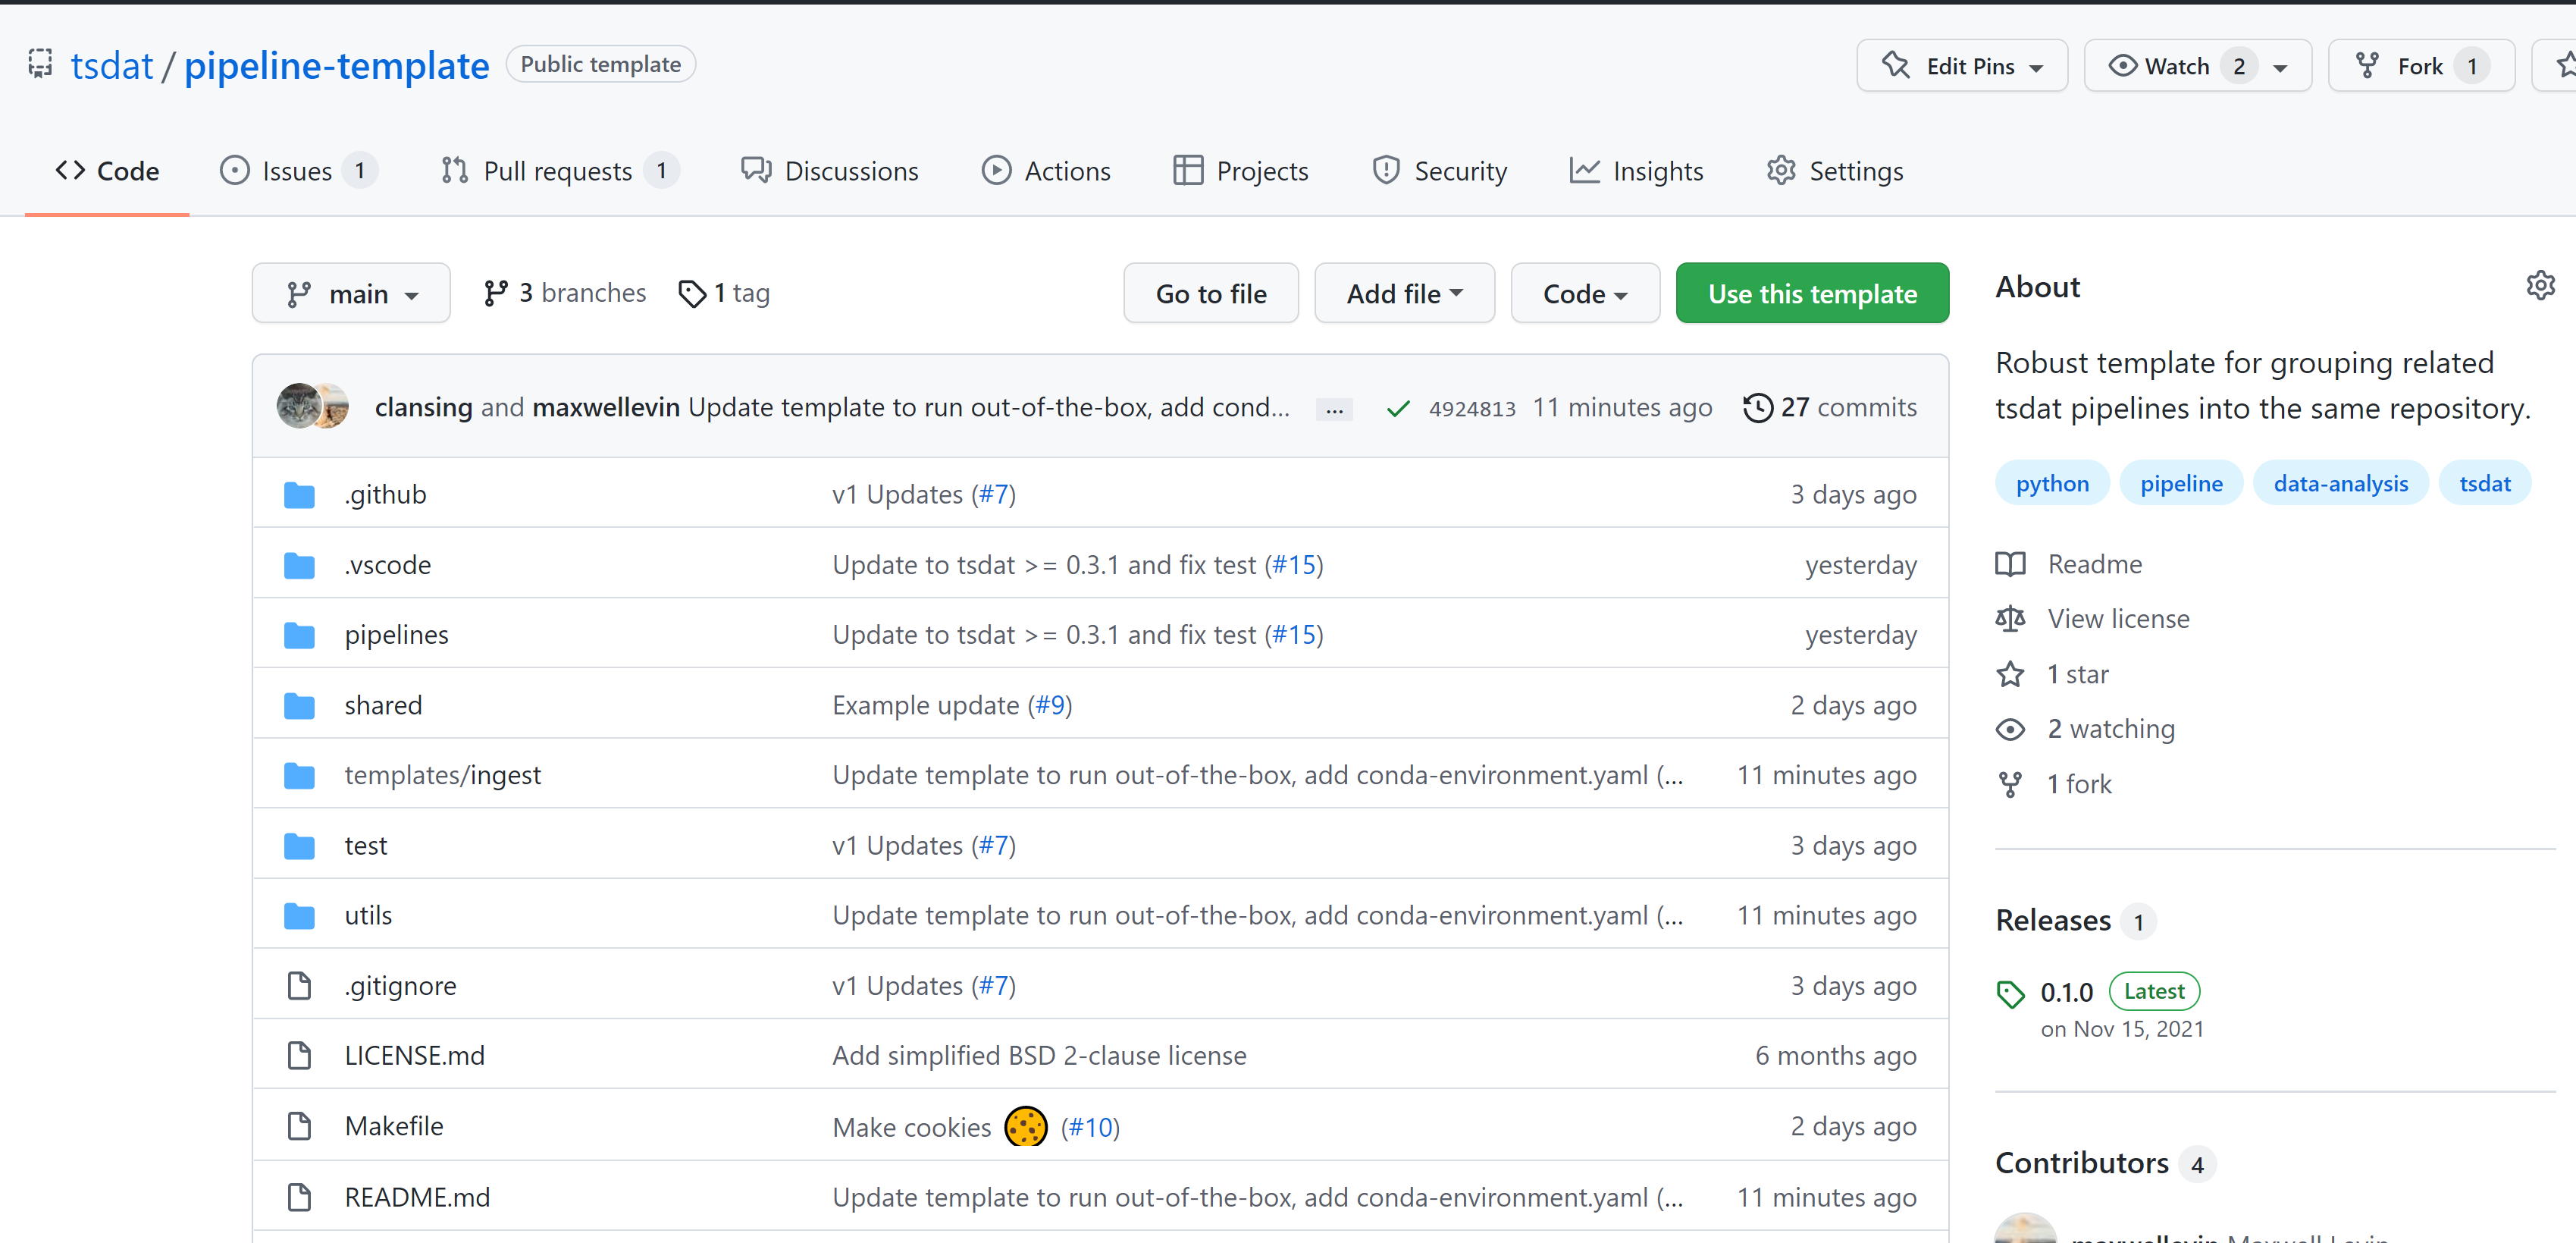The image size is (2576, 1243).
Task: Open commit hash 4924813
Action: [1472, 409]
